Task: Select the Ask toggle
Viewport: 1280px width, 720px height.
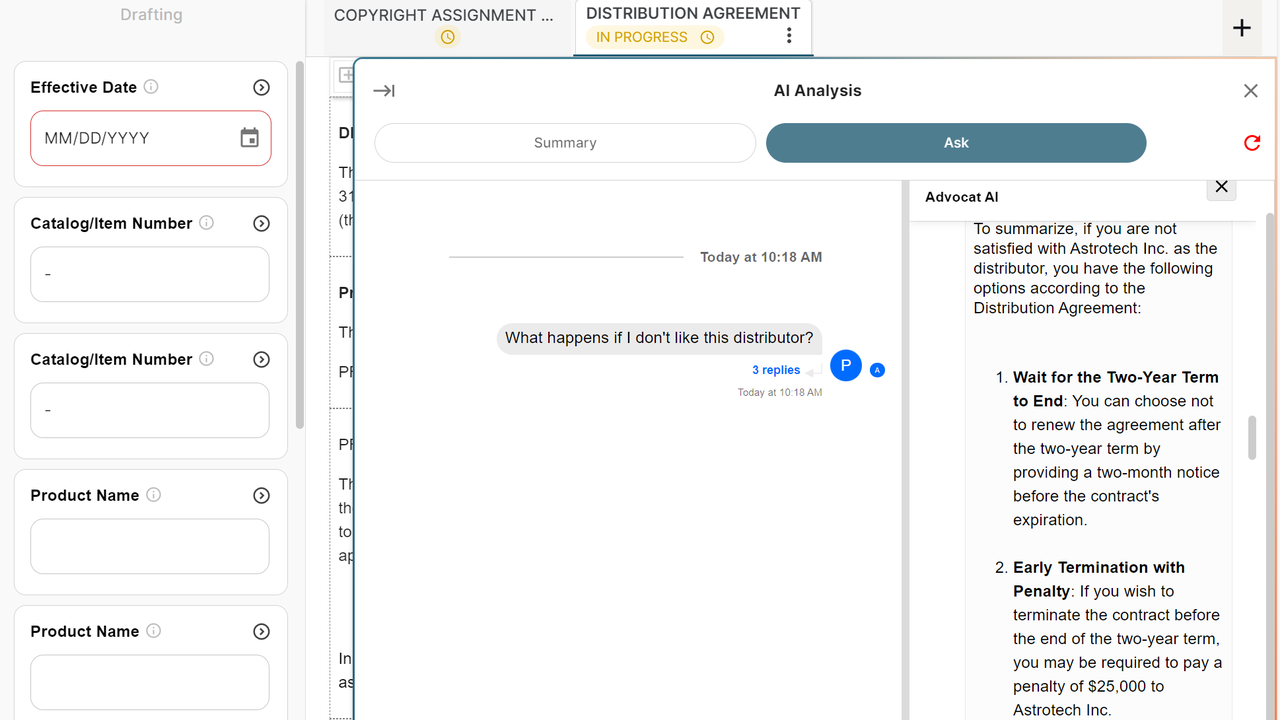Action: point(956,143)
